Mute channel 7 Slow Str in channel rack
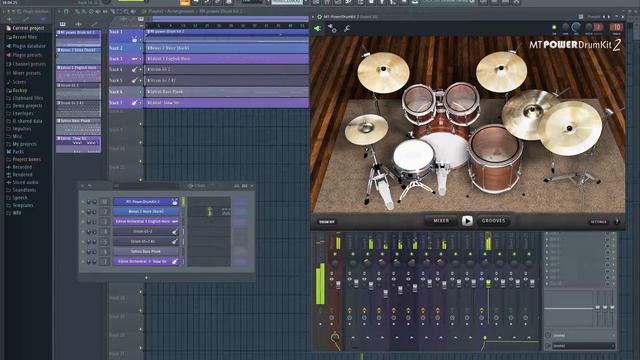640x360 pixels. coord(83,262)
